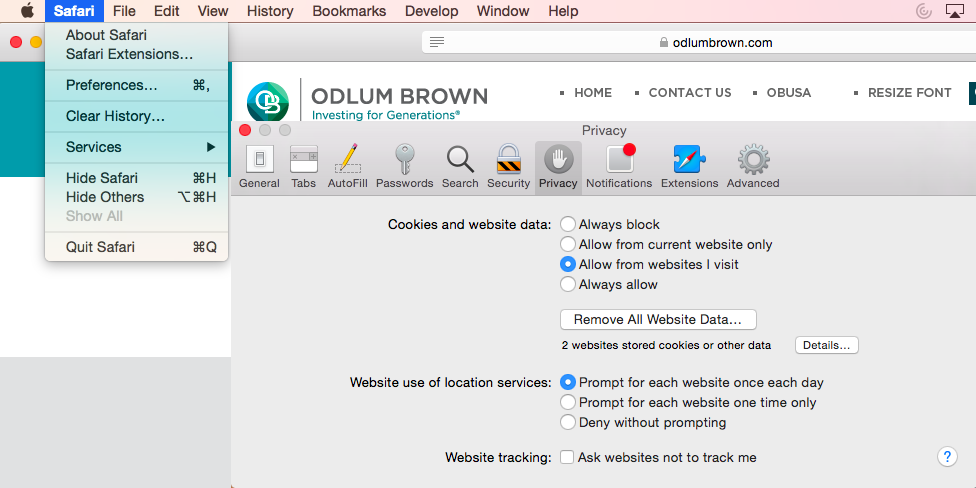Screen dimensions: 976x488
Task: Click Remove All Website Data… button
Action: pyautogui.click(x=659, y=319)
